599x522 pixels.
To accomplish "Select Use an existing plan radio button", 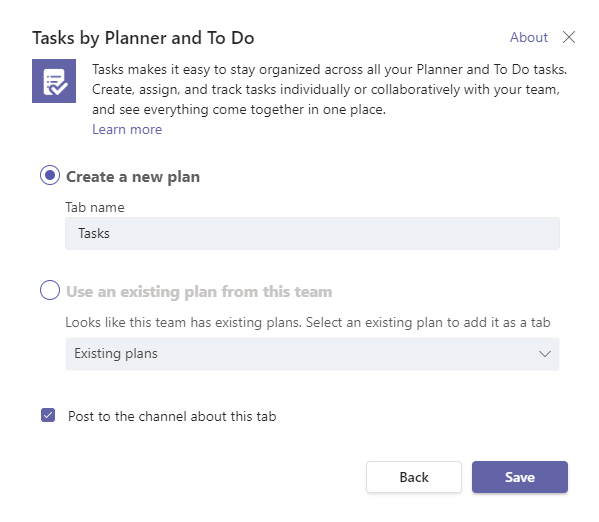I will 50,290.
